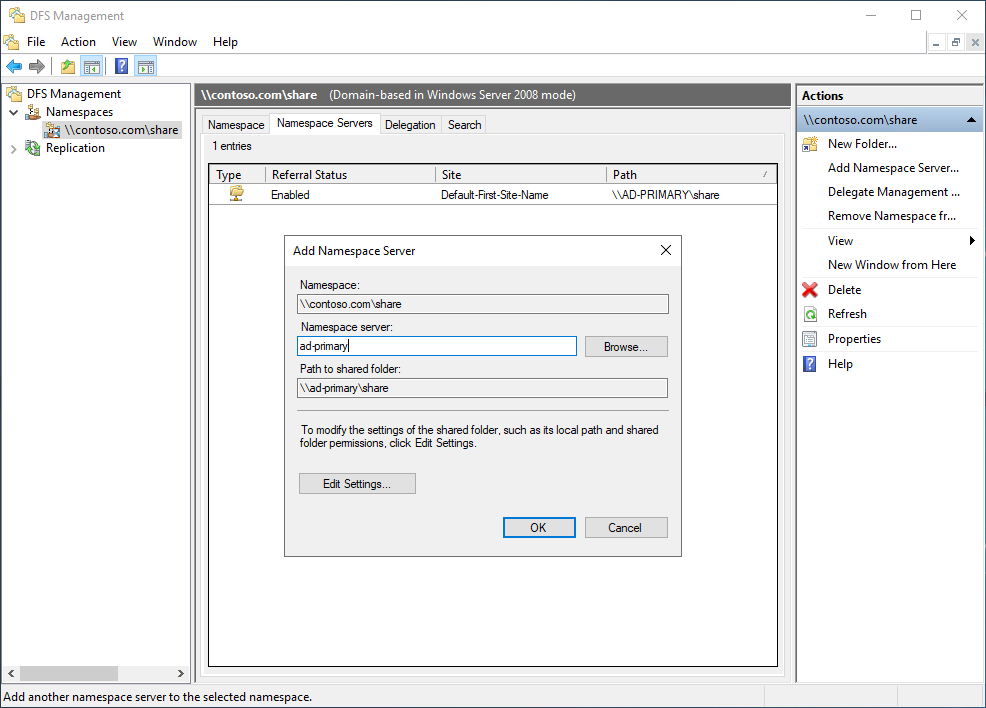Screen dimensions: 986x708
Task: Click New Window from Here action
Action: tap(892, 265)
